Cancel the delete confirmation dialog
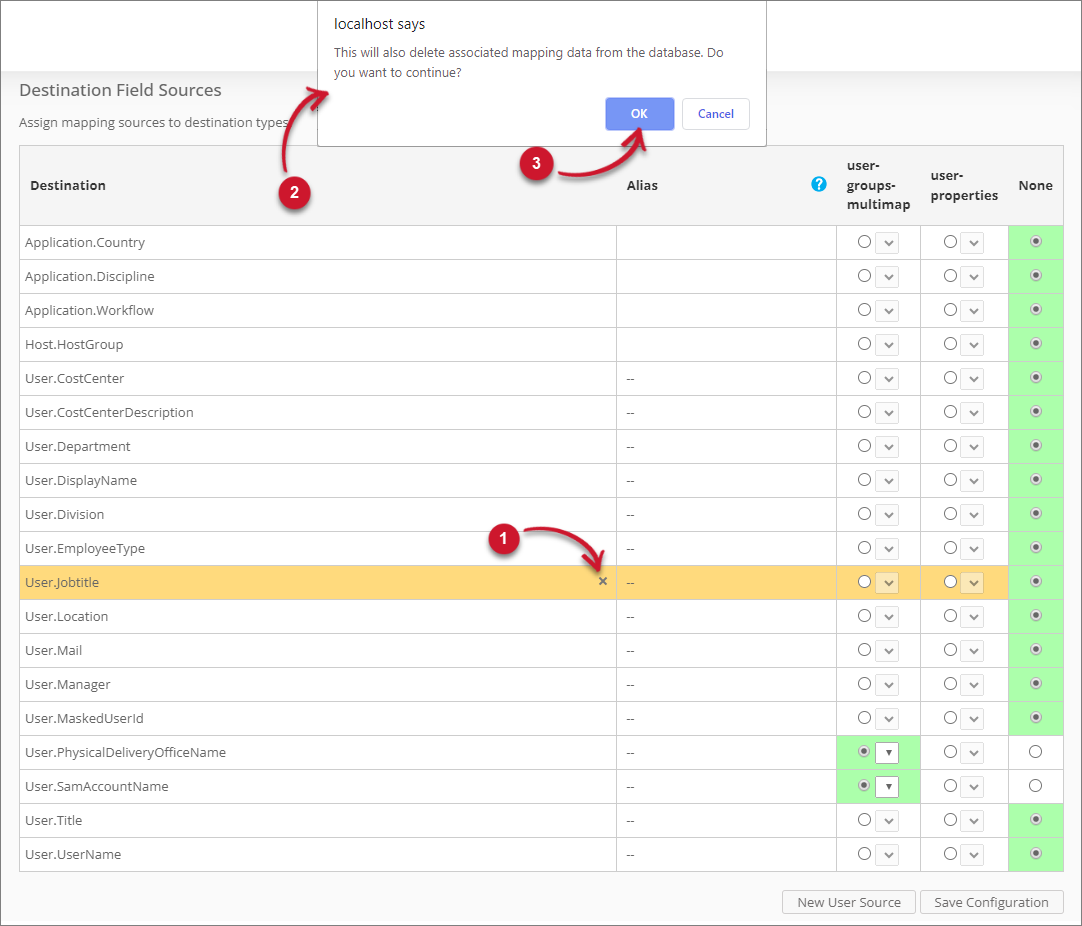This screenshot has width=1082, height=926. coord(715,114)
